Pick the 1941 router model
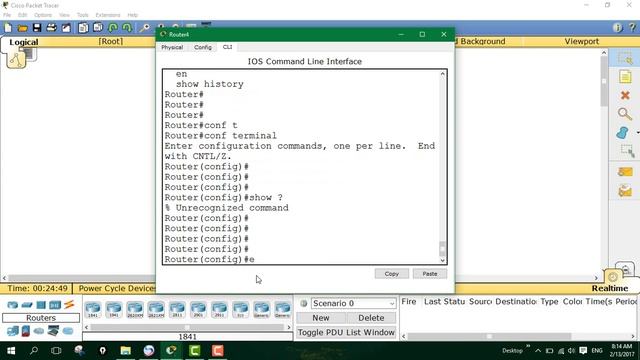The image size is (640, 360). tap(114, 309)
